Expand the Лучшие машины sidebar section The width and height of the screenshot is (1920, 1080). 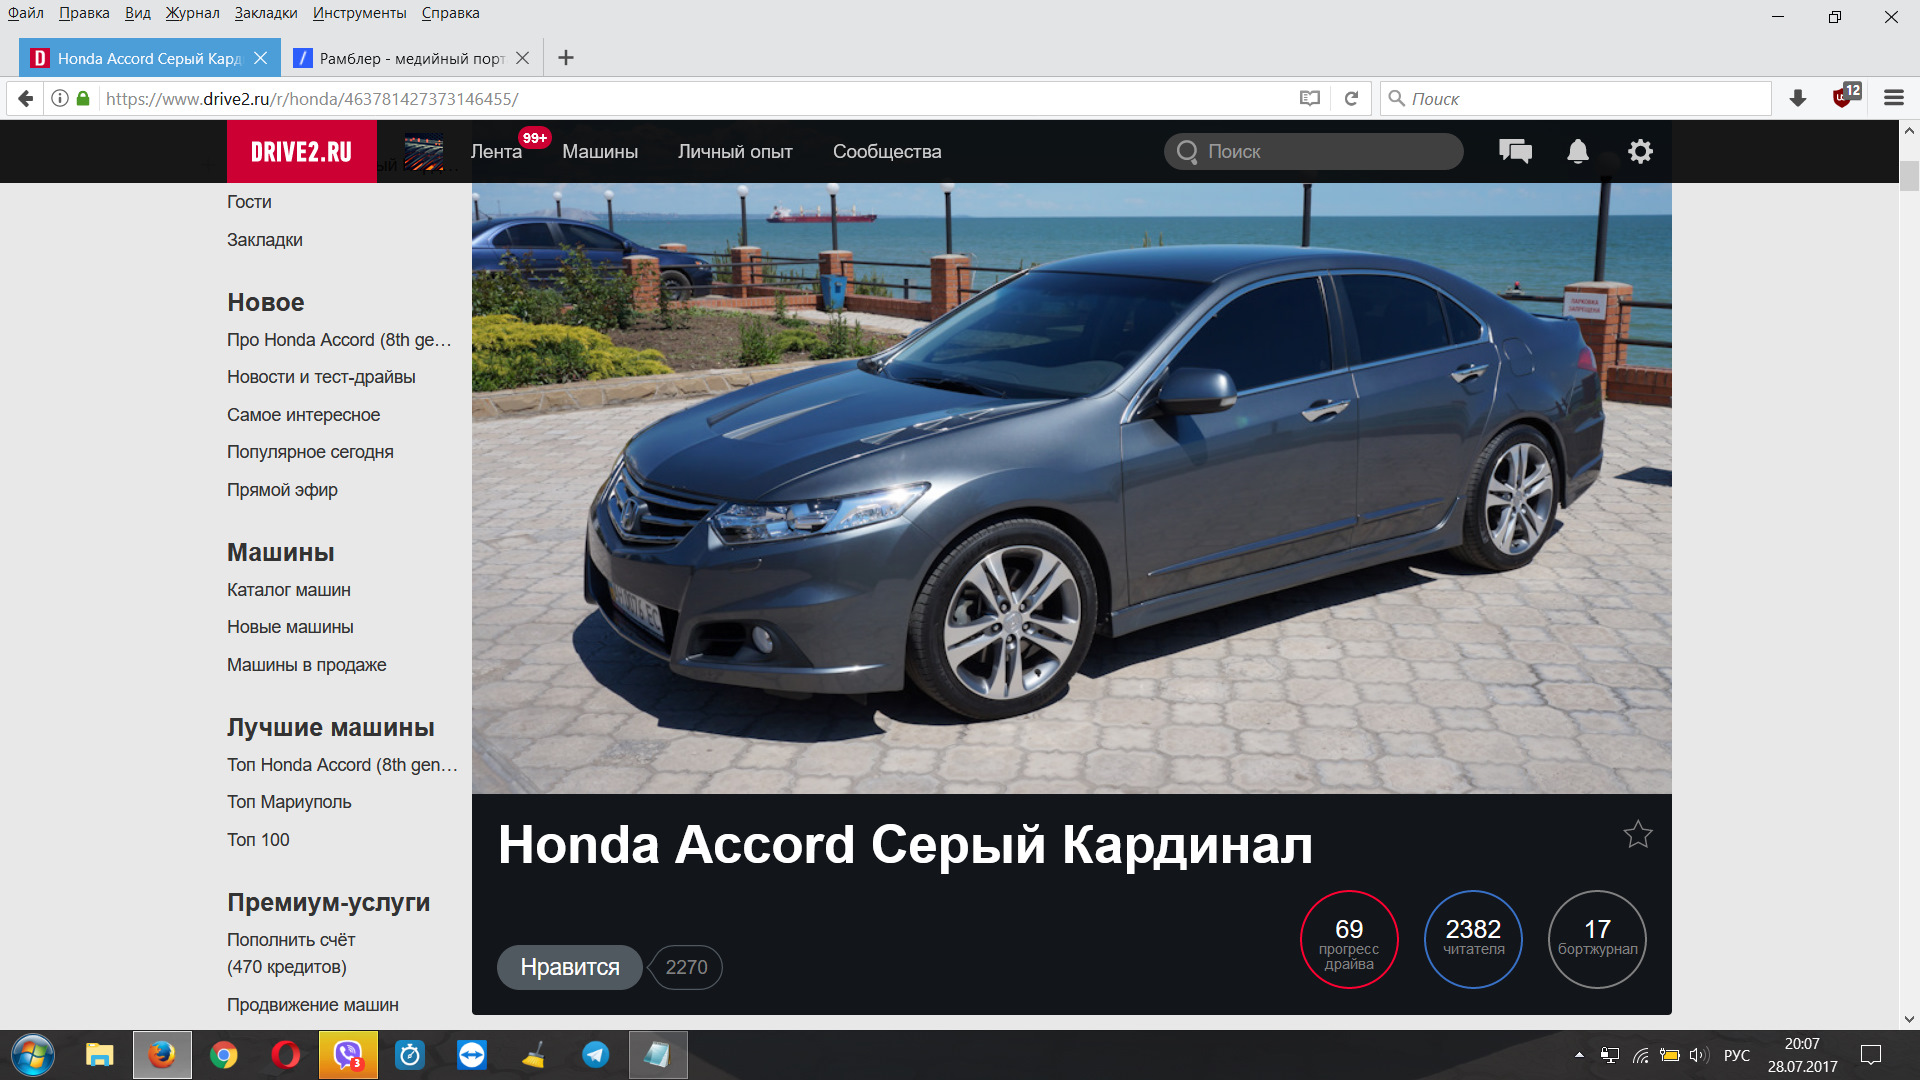click(x=330, y=728)
